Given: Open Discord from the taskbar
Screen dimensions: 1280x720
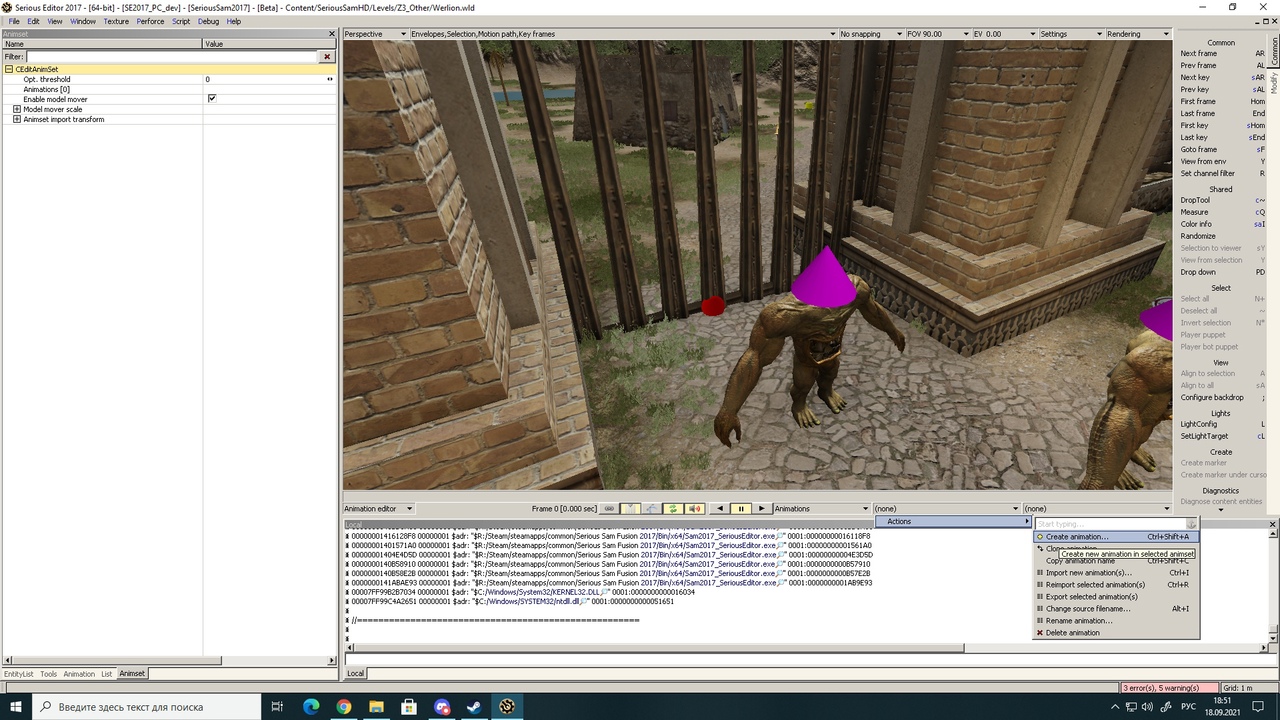Looking at the screenshot, I should (x=442, y=707).
